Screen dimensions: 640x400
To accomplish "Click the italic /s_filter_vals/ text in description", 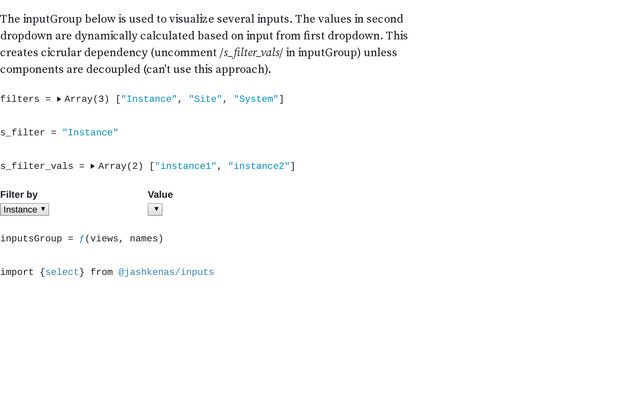I will pyautogui.click(x=250, y=52).
